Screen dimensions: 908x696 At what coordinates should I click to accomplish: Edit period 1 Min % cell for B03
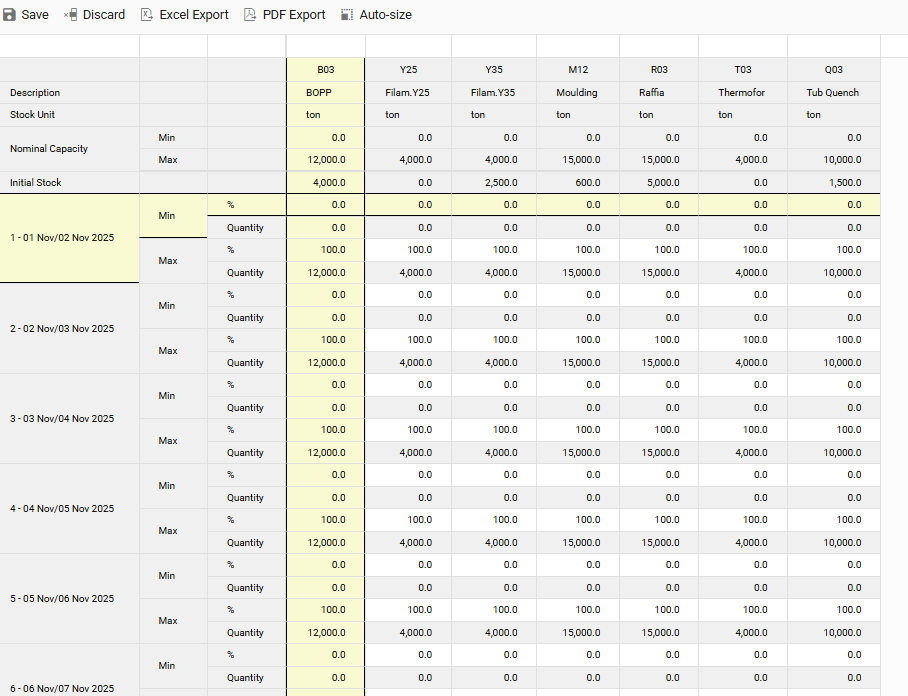(x=325, y=205)
